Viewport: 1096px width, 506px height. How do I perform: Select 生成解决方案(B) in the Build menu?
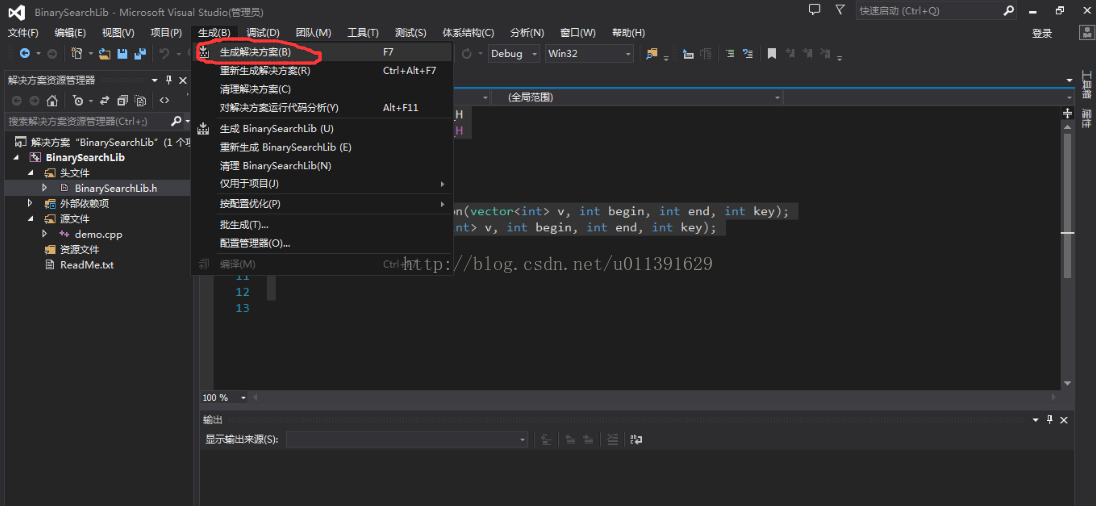click(x=322, y=52)
